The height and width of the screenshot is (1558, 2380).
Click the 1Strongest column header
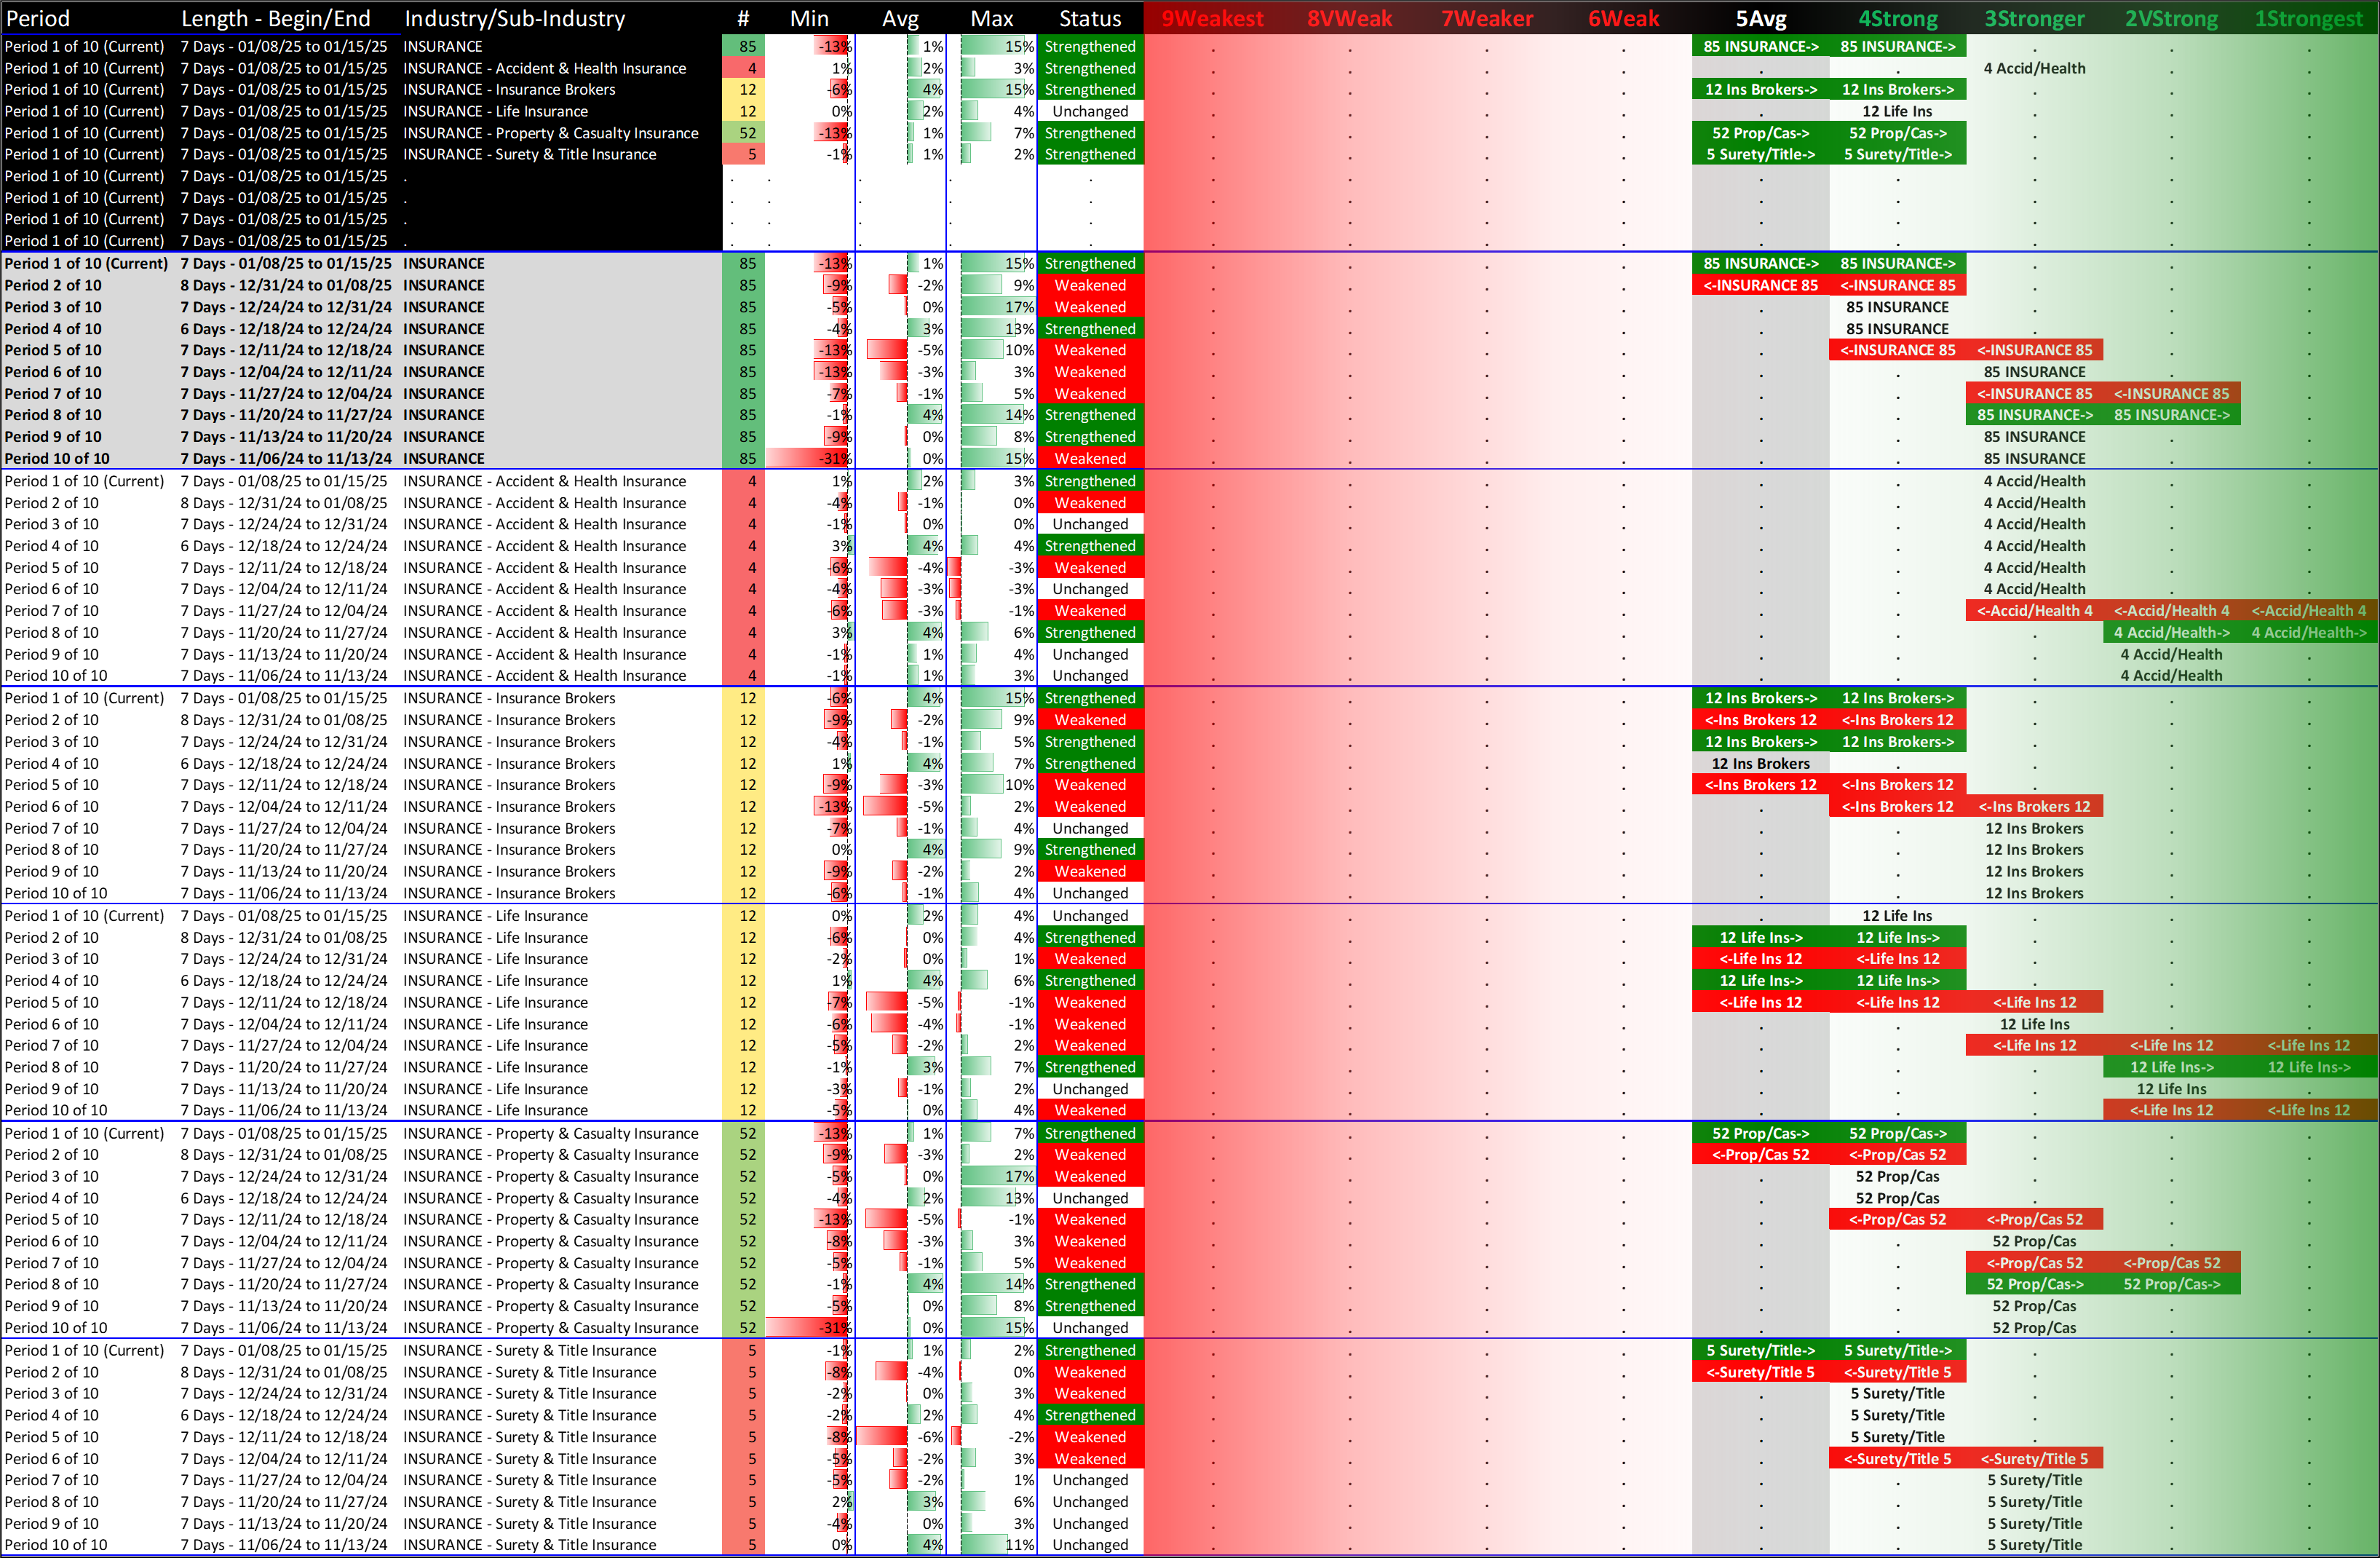(2308, 18)
